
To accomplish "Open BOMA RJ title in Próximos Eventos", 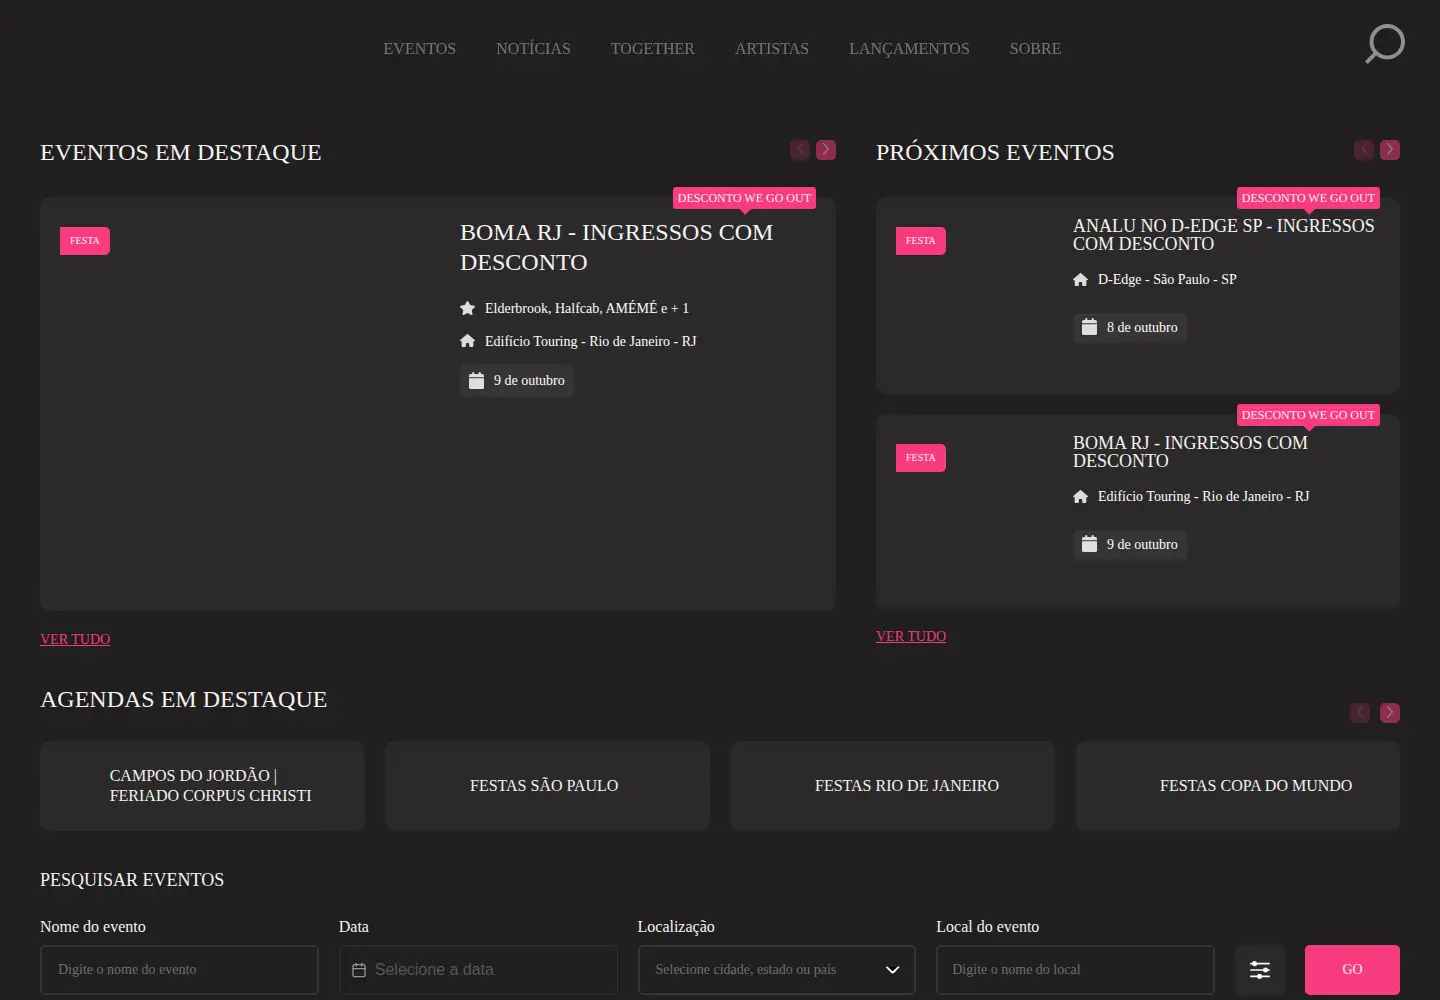I will [x=1190, y=452].
